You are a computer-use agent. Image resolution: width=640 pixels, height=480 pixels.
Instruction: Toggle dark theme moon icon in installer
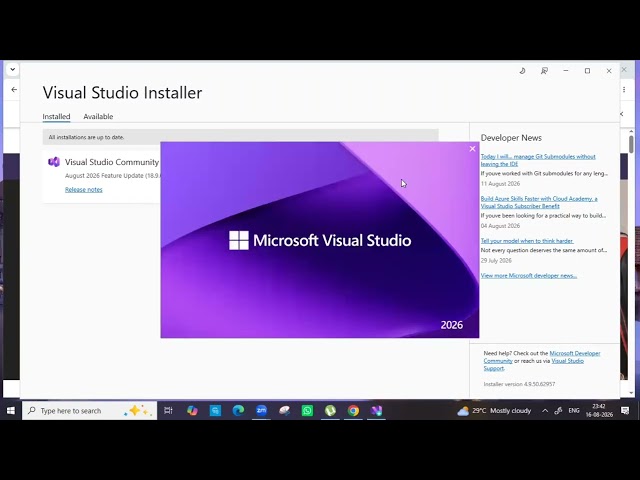522,71
